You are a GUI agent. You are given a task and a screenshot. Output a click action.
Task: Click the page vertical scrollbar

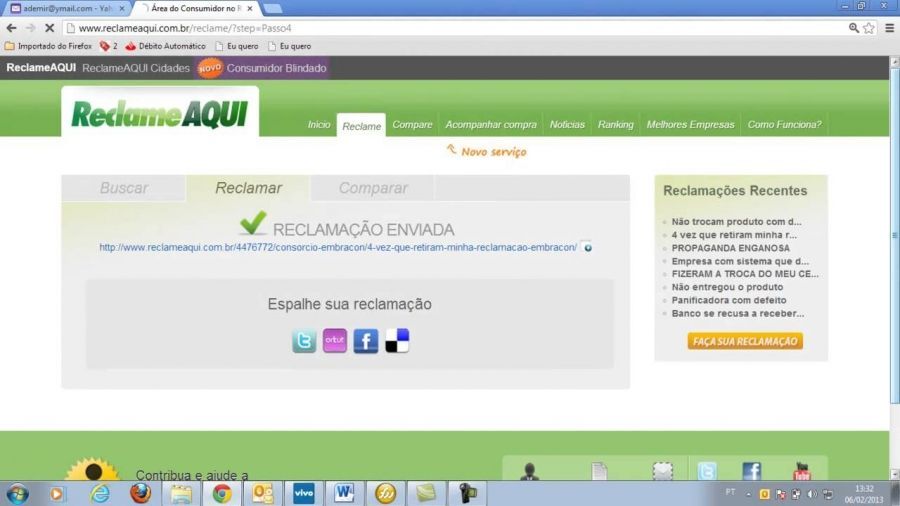point(894,235)
